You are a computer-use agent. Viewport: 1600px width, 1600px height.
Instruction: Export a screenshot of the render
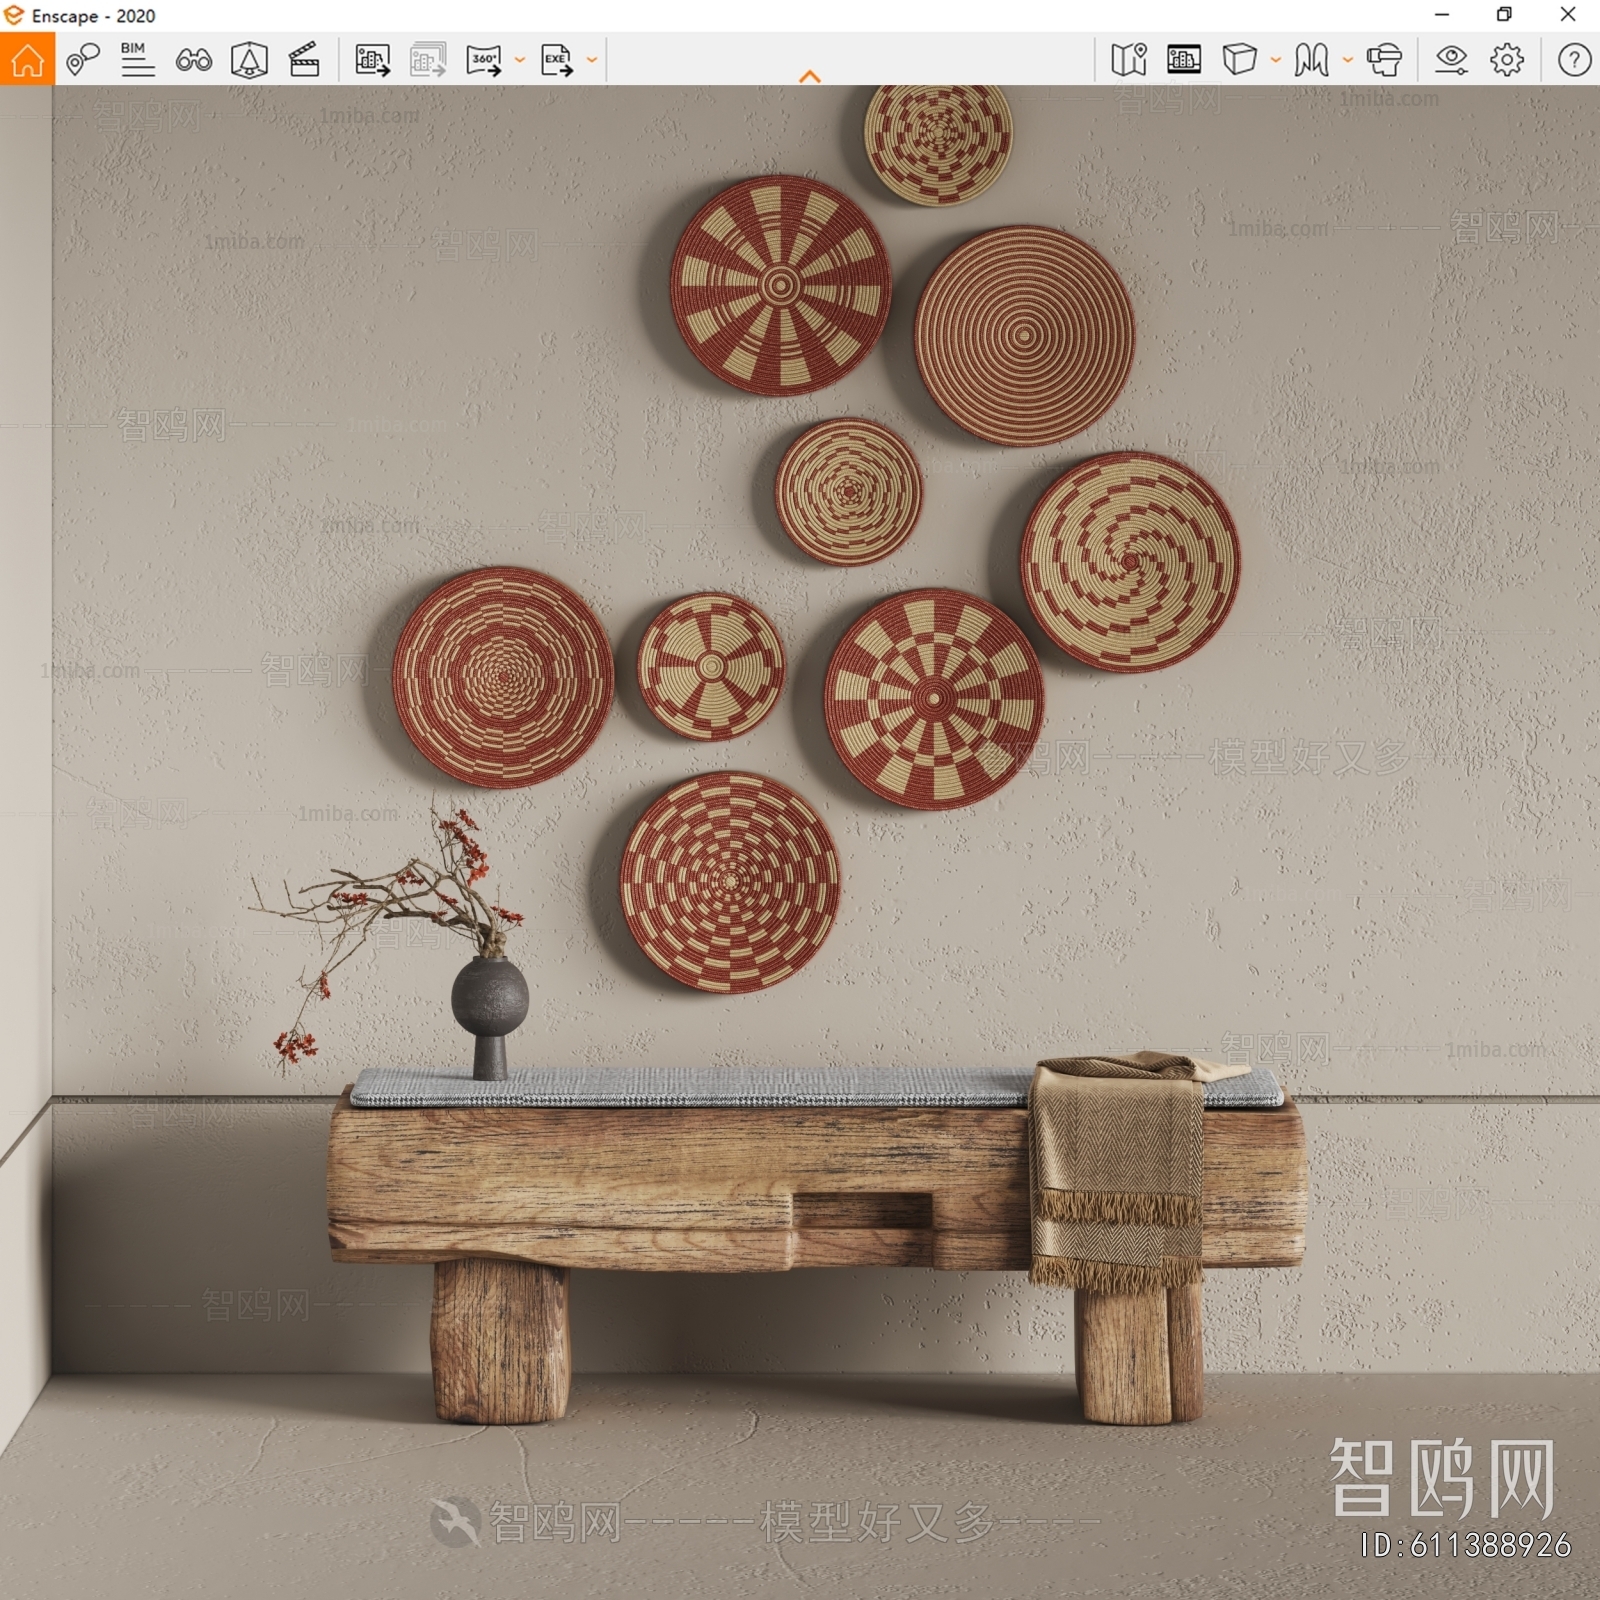click(372, 60)
